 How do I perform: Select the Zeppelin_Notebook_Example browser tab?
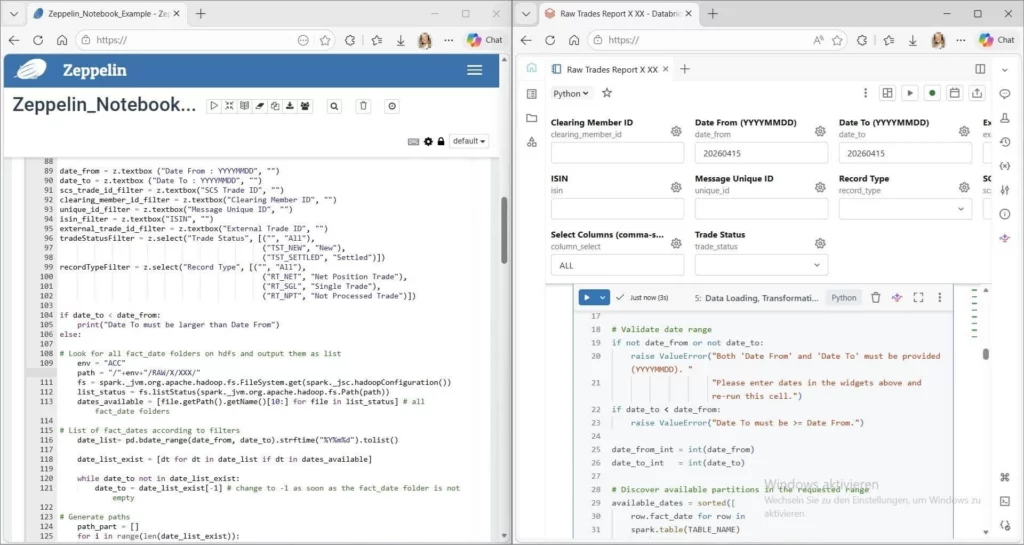106,13
